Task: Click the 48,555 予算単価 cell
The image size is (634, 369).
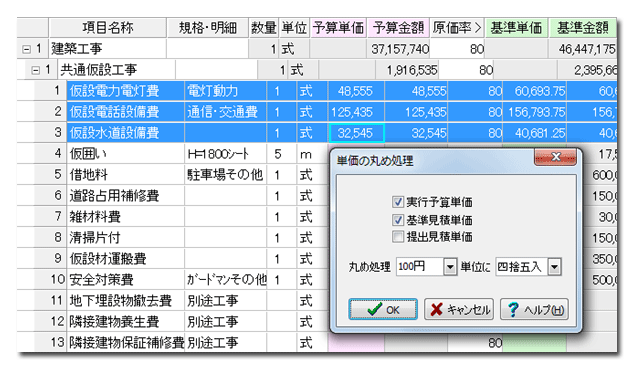Action: 356,91
